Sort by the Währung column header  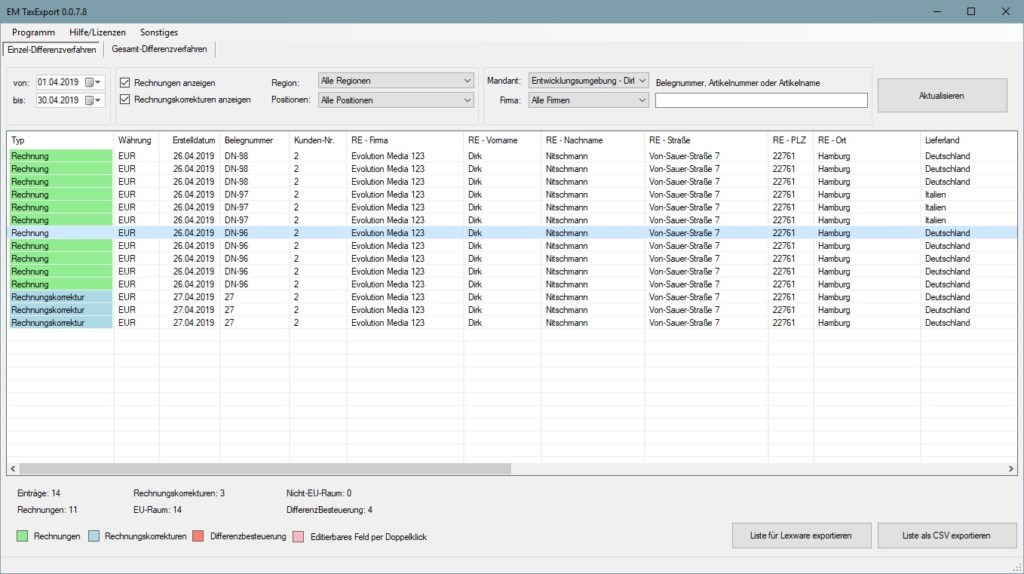point(136,140)
